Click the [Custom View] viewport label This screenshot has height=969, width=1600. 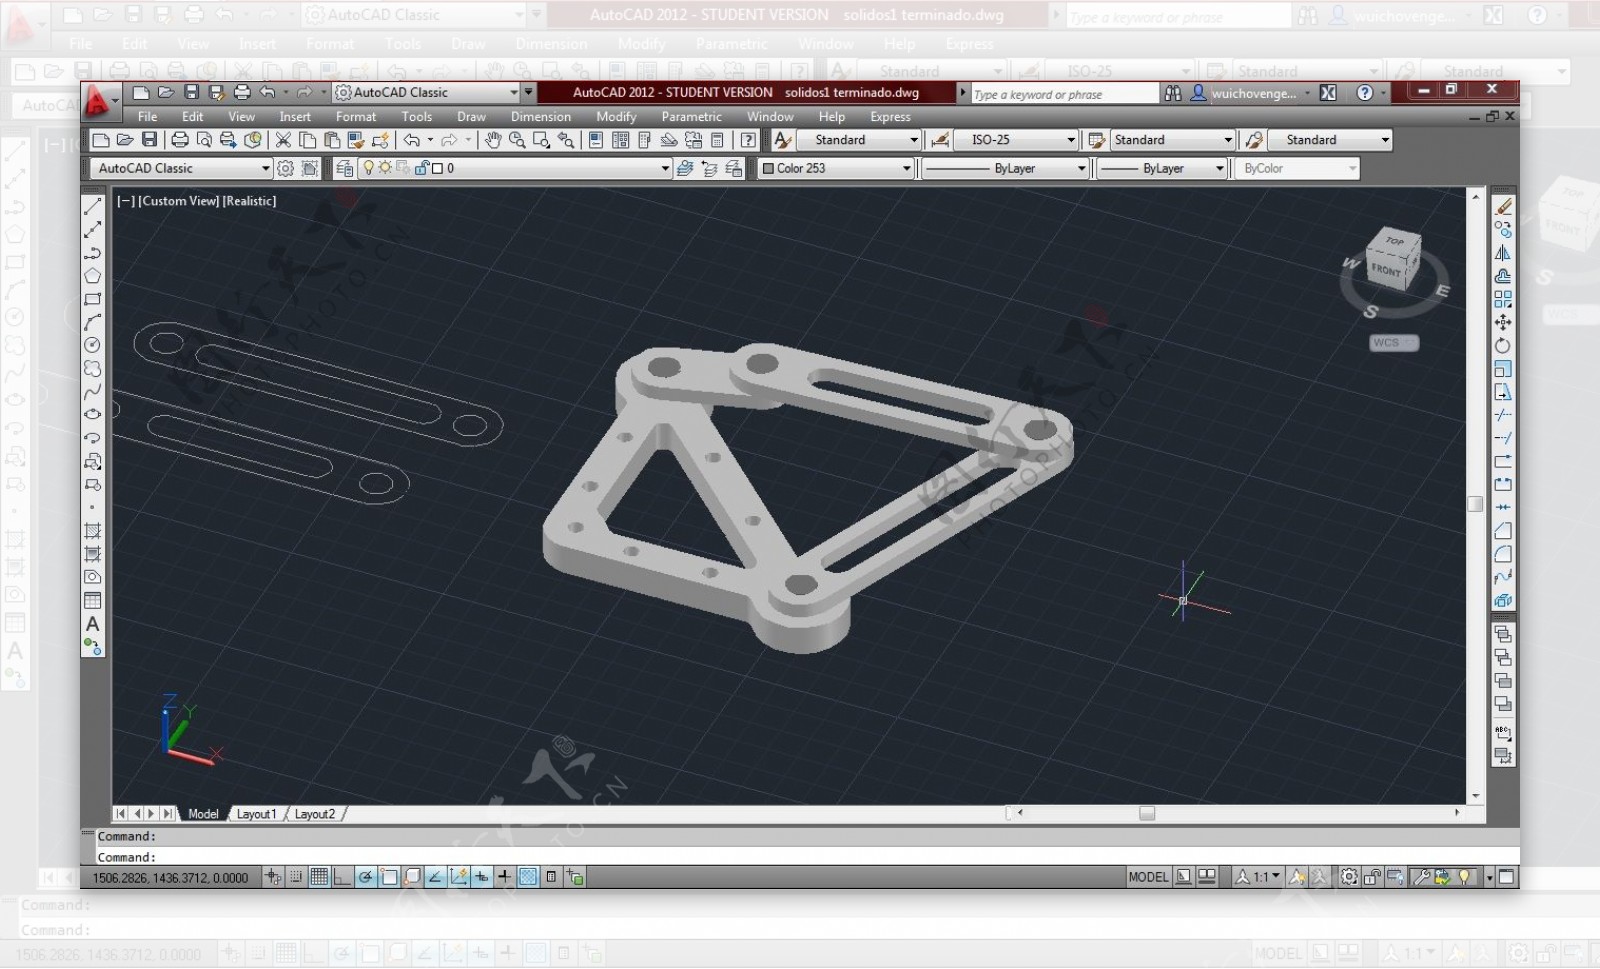pos(178,201)
